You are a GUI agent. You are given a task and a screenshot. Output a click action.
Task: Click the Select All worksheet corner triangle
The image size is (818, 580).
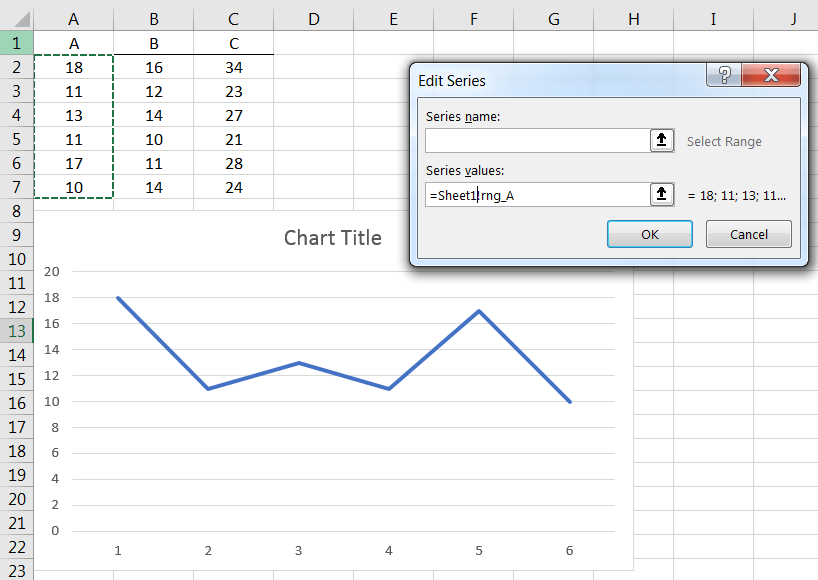22,19
